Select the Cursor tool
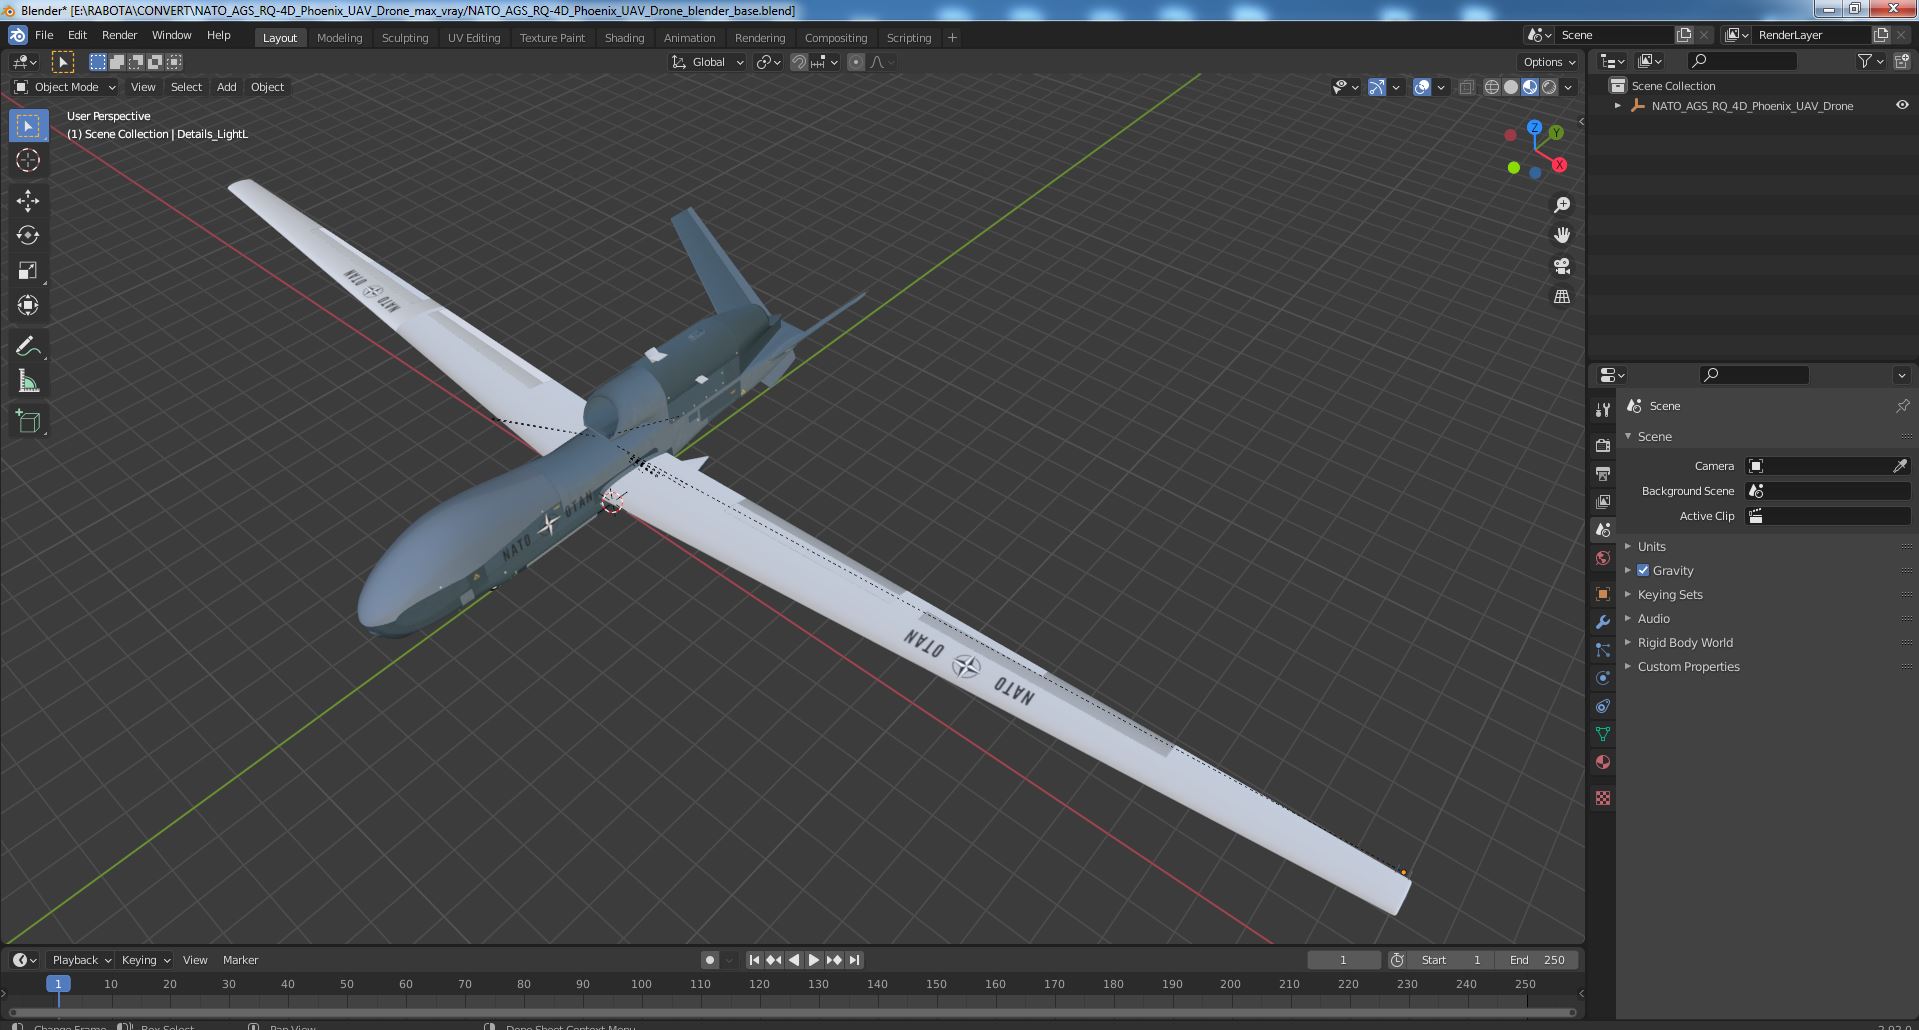Image resolution: width=1919 pixels, height=1030 pixels. click(x=28, y=160)
